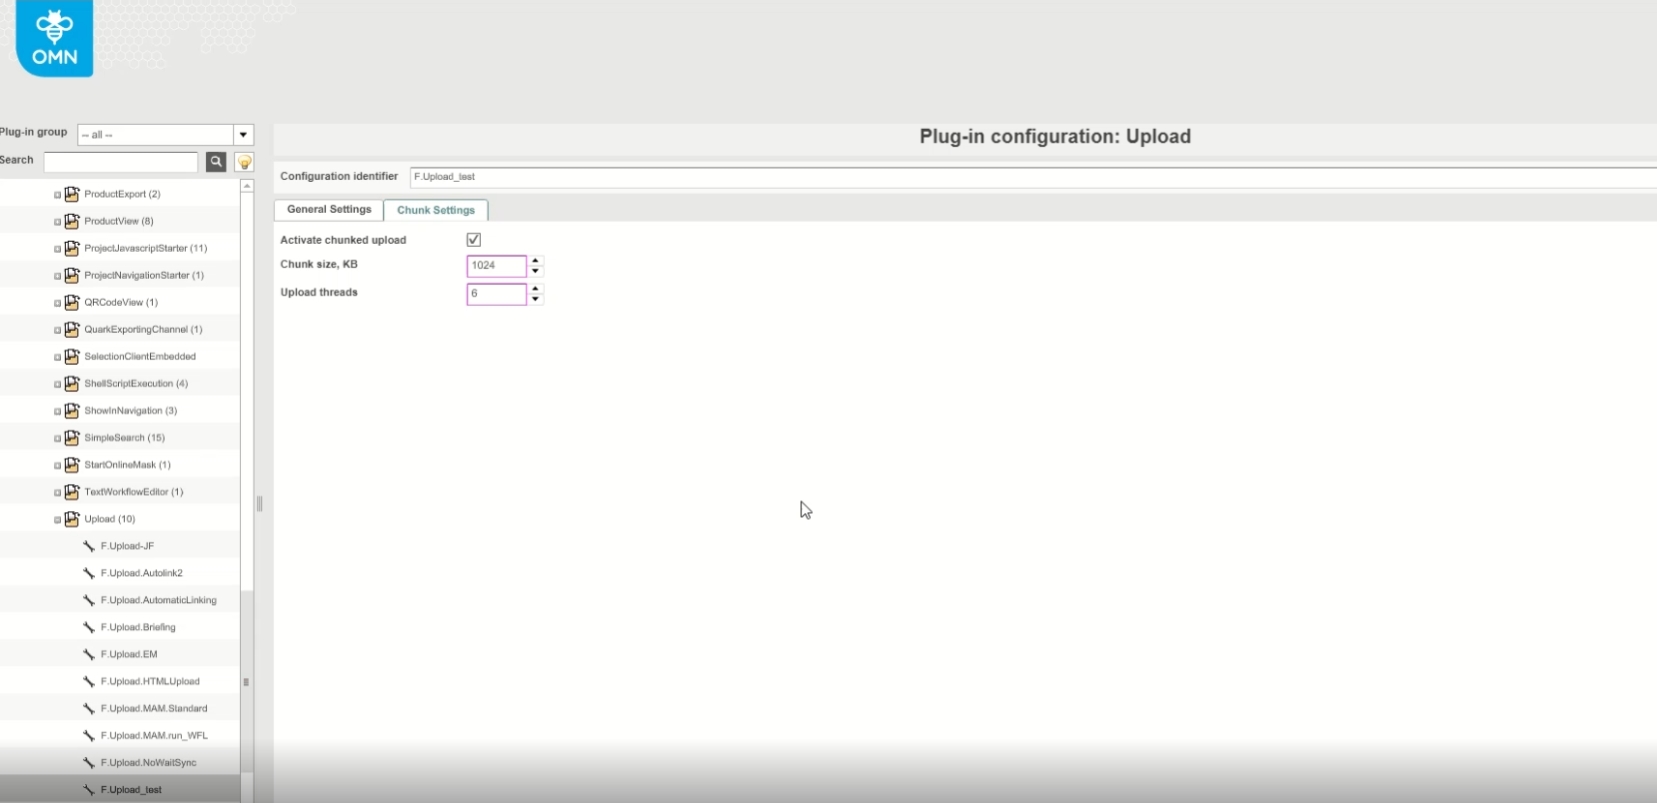Expand the ProjectJavascriptStarter tree node
Viewport: 1657px width, 803px height.
tap(57, 248)
